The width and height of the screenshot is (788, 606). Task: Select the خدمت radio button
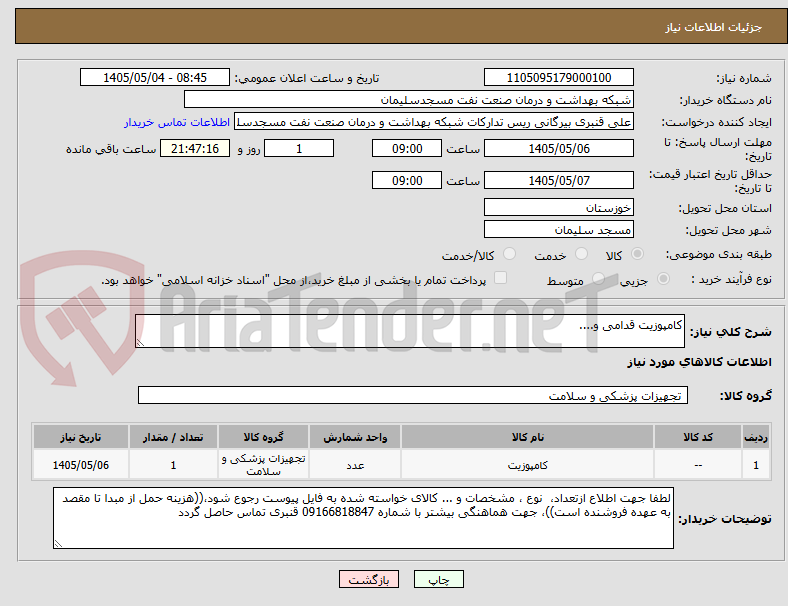pyautogui.click(x=581, y=254)
